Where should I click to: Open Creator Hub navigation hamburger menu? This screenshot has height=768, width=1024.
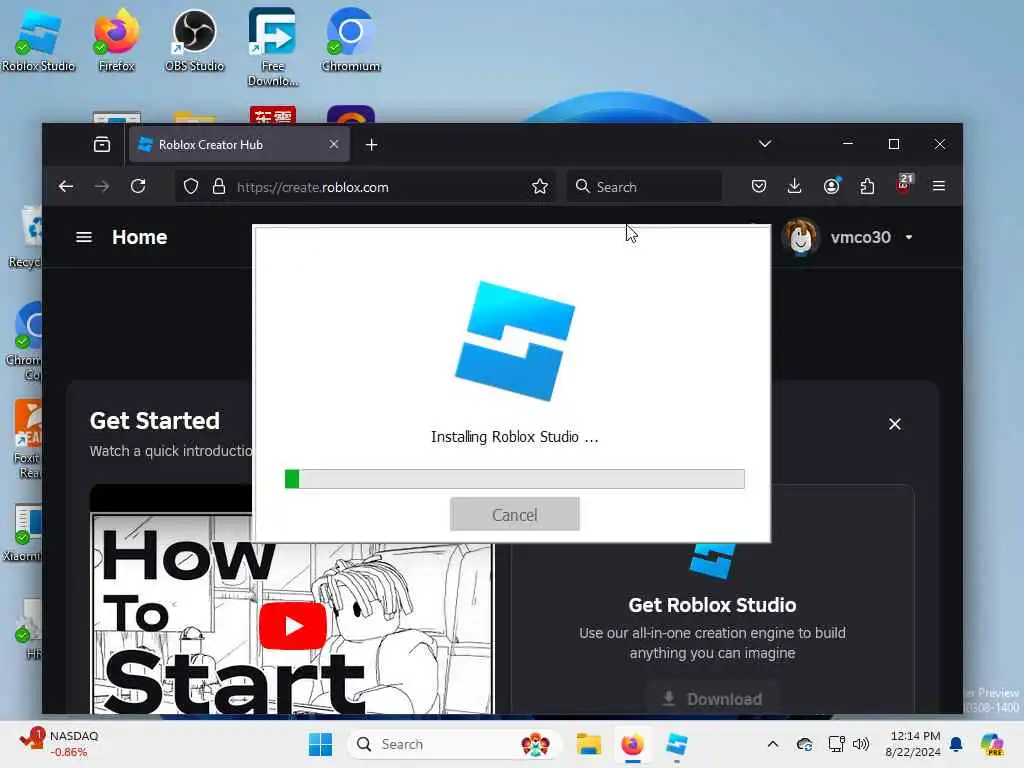84,237
